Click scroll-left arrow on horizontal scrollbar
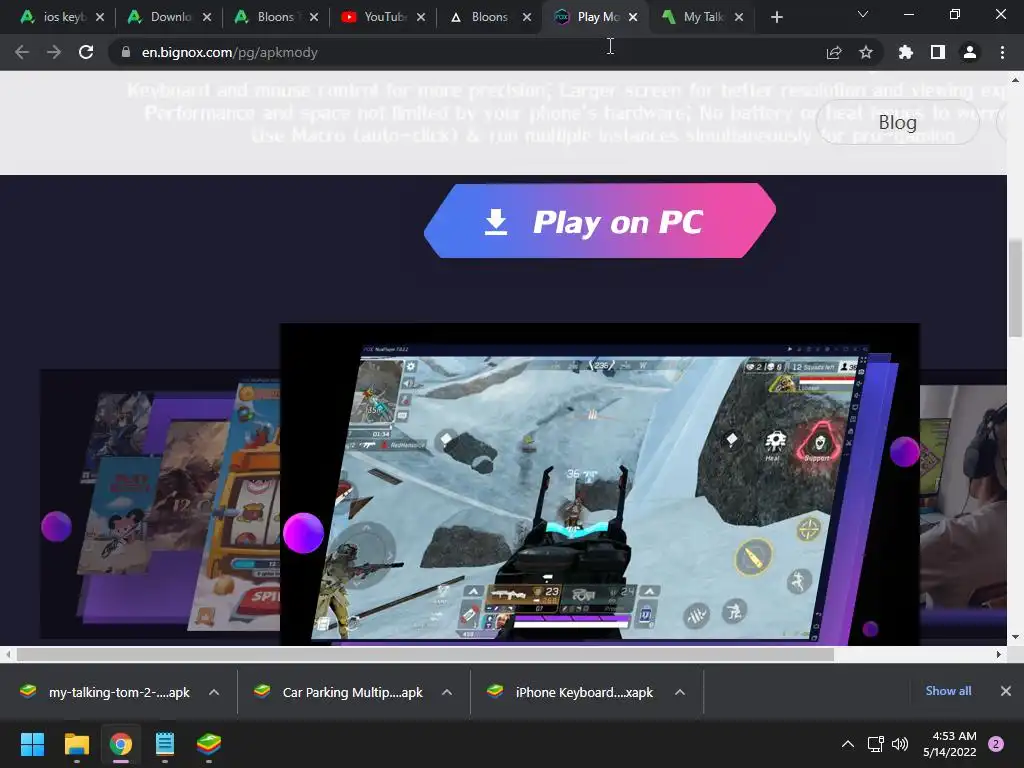This screenshot has width=1024, height=768. pos(8,654)
